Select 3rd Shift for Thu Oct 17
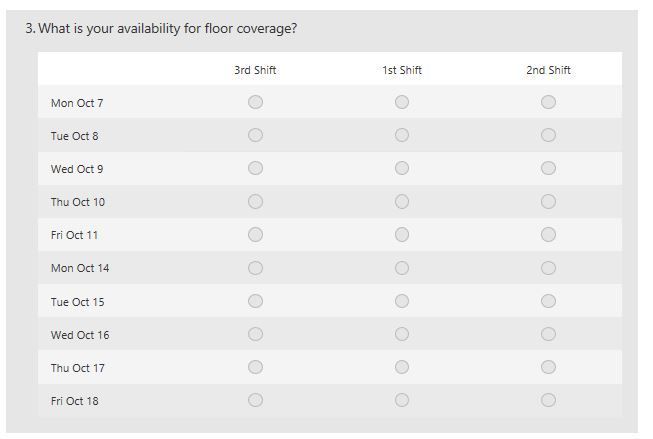Image resolution: width=653 pixels, height=439 pixels. point(255,367)
